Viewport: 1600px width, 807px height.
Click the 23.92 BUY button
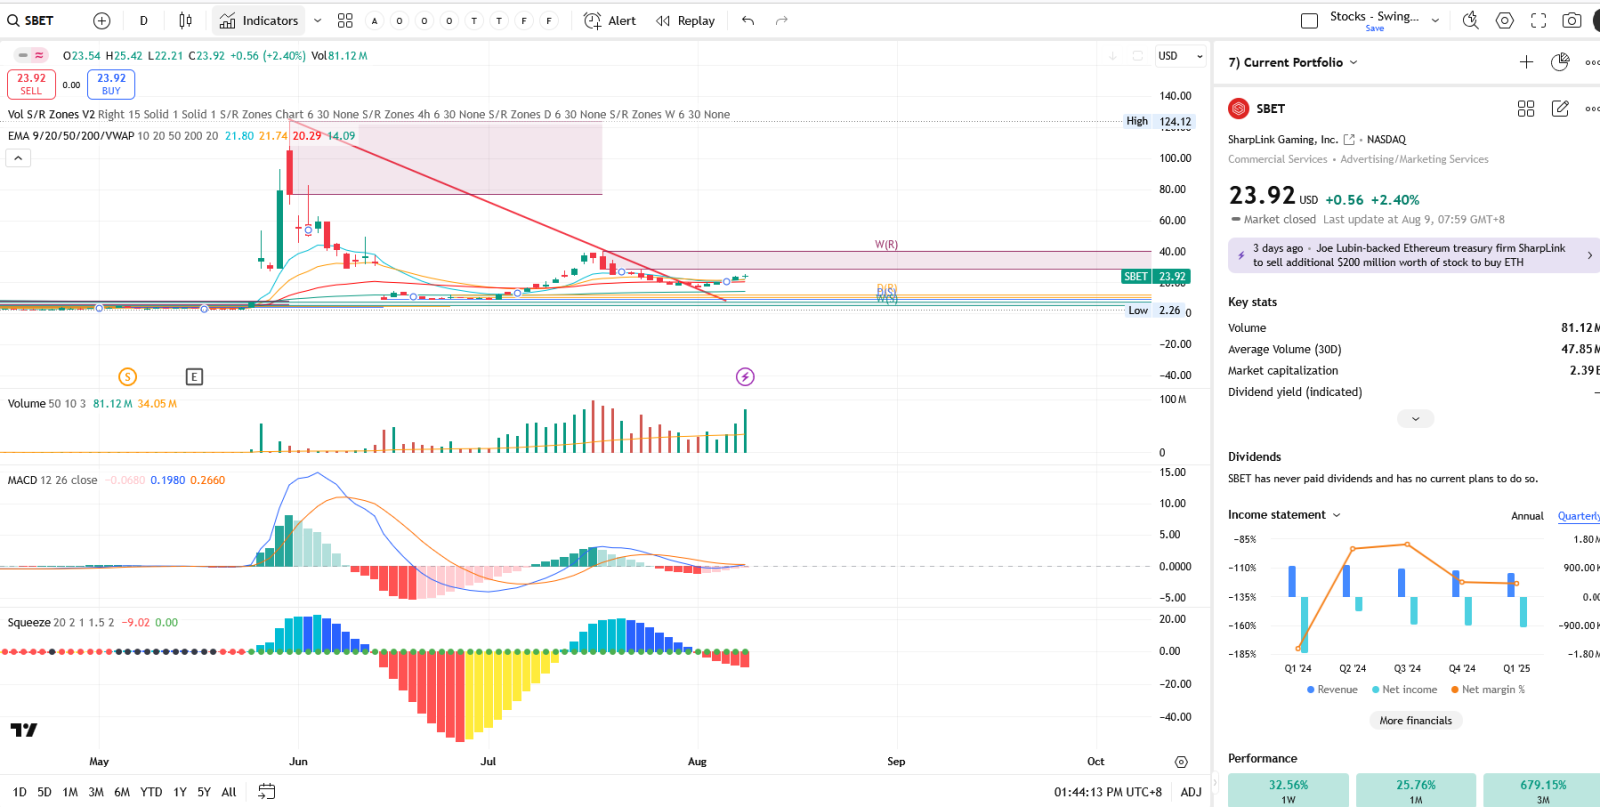pyautogui.click(x=111, y=84)
